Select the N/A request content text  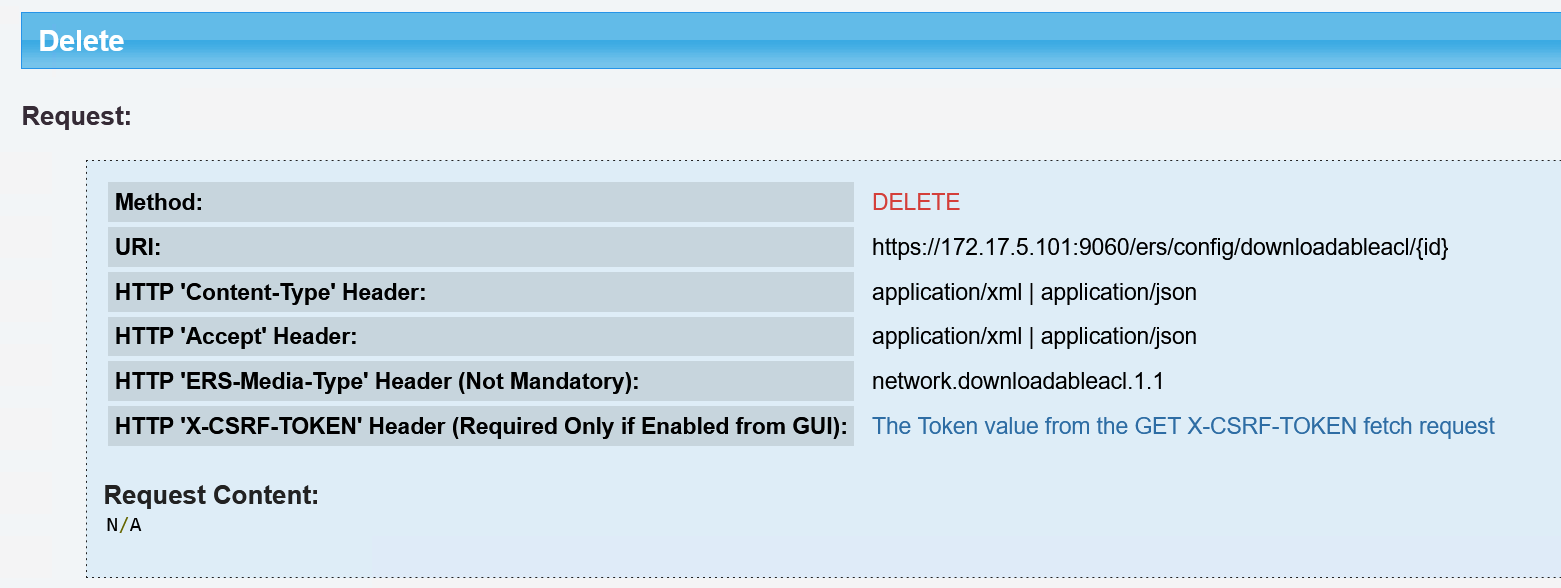click(124, 525)
